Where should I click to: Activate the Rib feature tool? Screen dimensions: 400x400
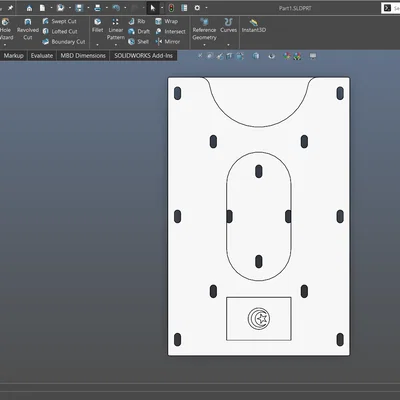[x=137, y=21]
